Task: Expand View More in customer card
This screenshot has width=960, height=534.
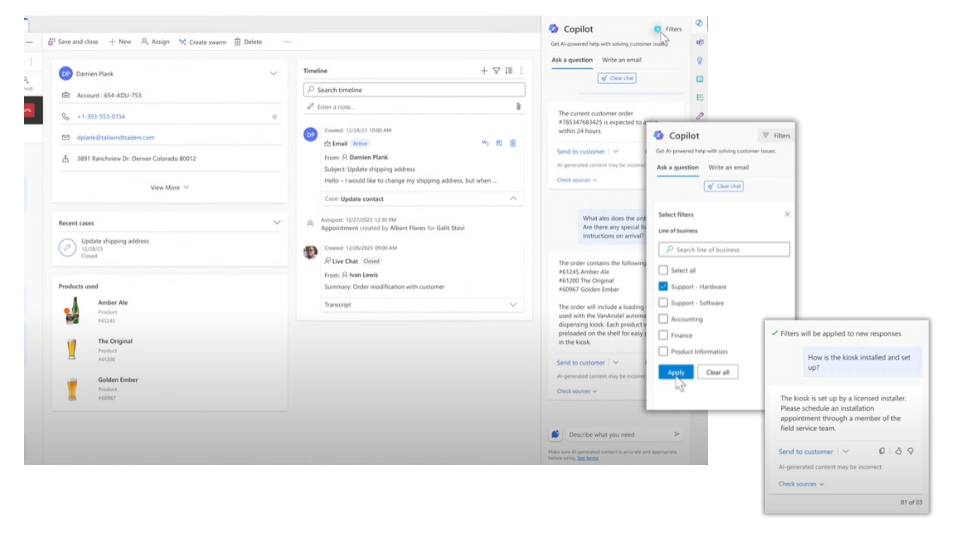Action: coord(169,187)
